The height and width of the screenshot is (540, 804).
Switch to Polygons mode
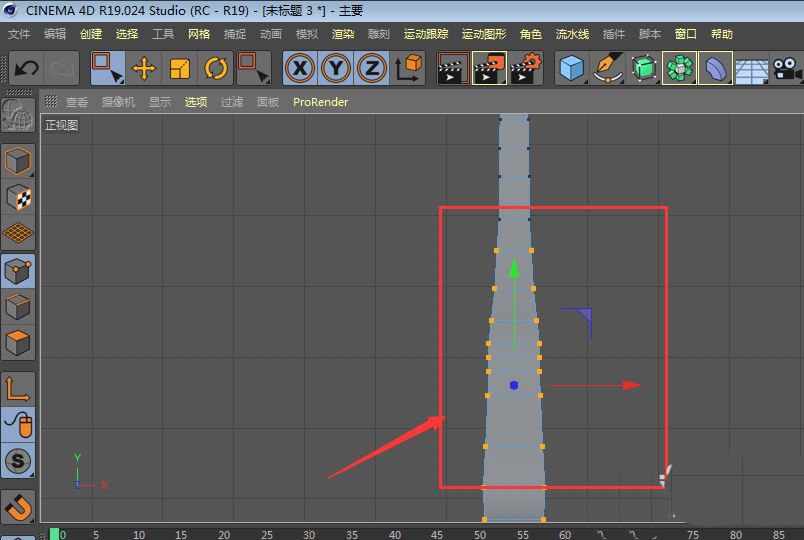coord(18,343)
